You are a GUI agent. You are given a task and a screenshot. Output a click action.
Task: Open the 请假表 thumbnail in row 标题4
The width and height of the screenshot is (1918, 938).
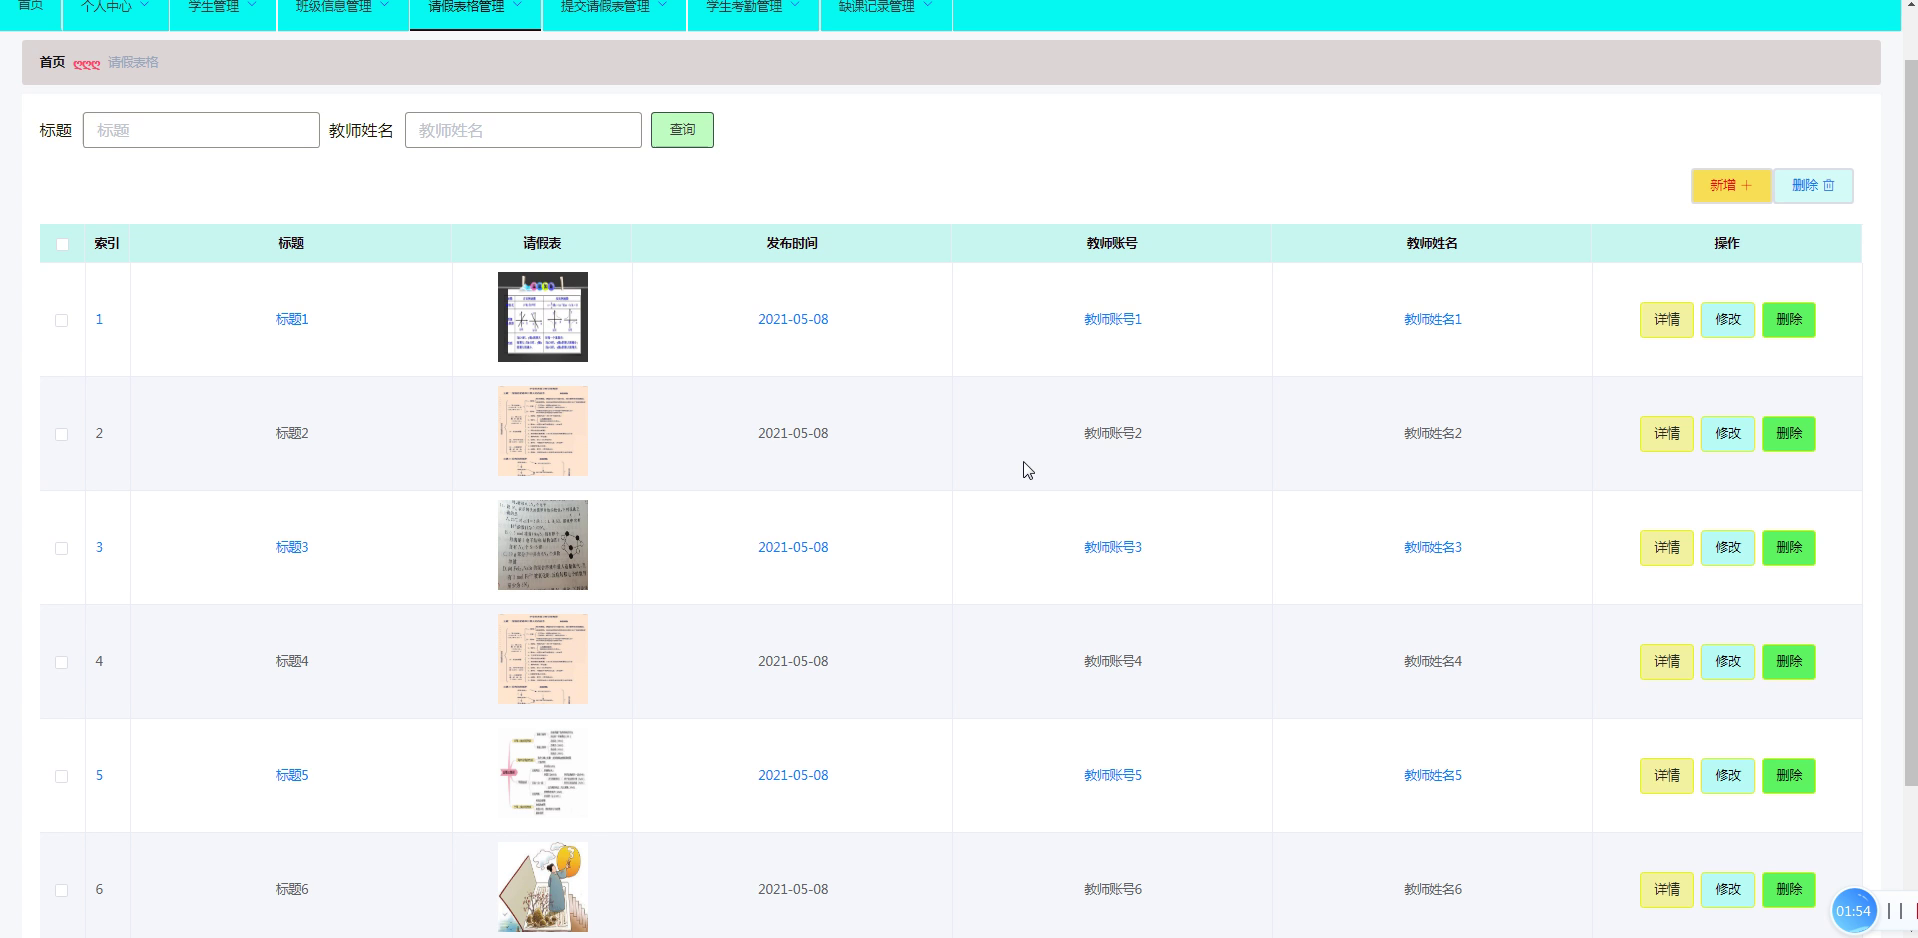point(543,659)
